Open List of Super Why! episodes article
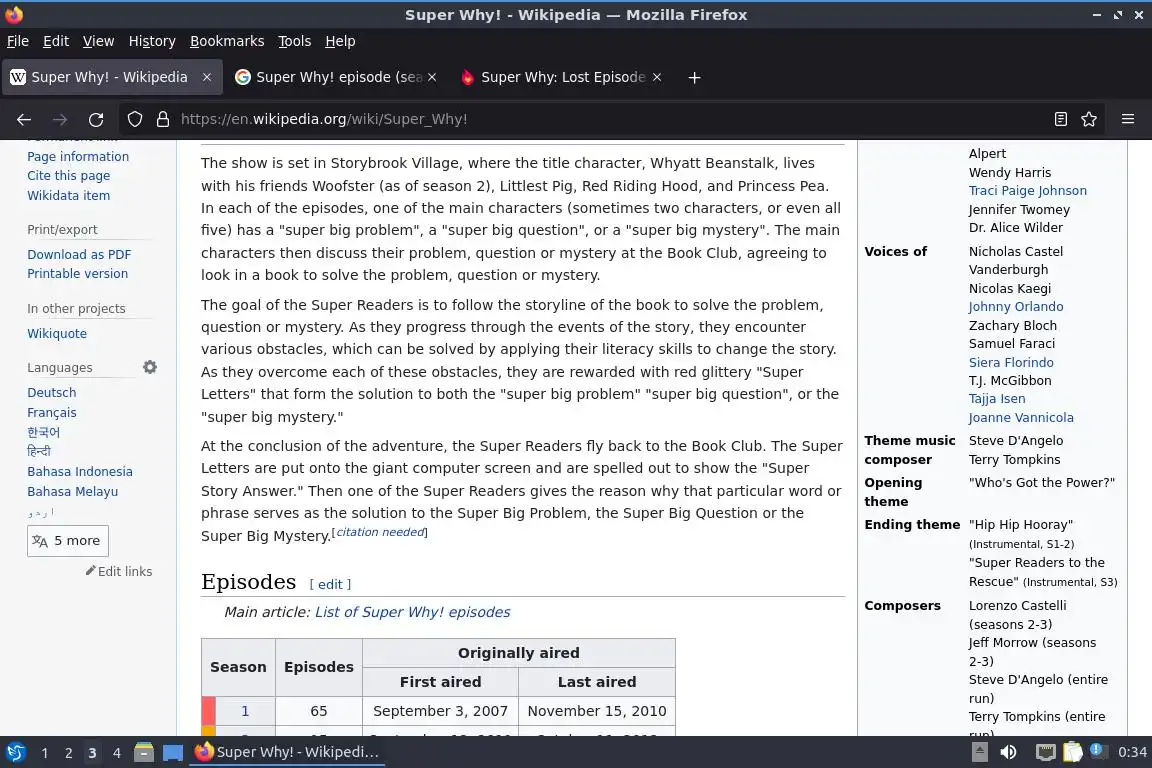1152x768 pixels. coord(412,612)
